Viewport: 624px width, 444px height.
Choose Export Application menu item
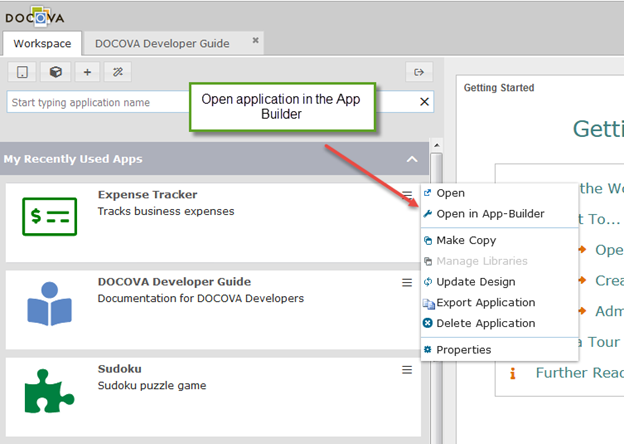pos(499,302)
